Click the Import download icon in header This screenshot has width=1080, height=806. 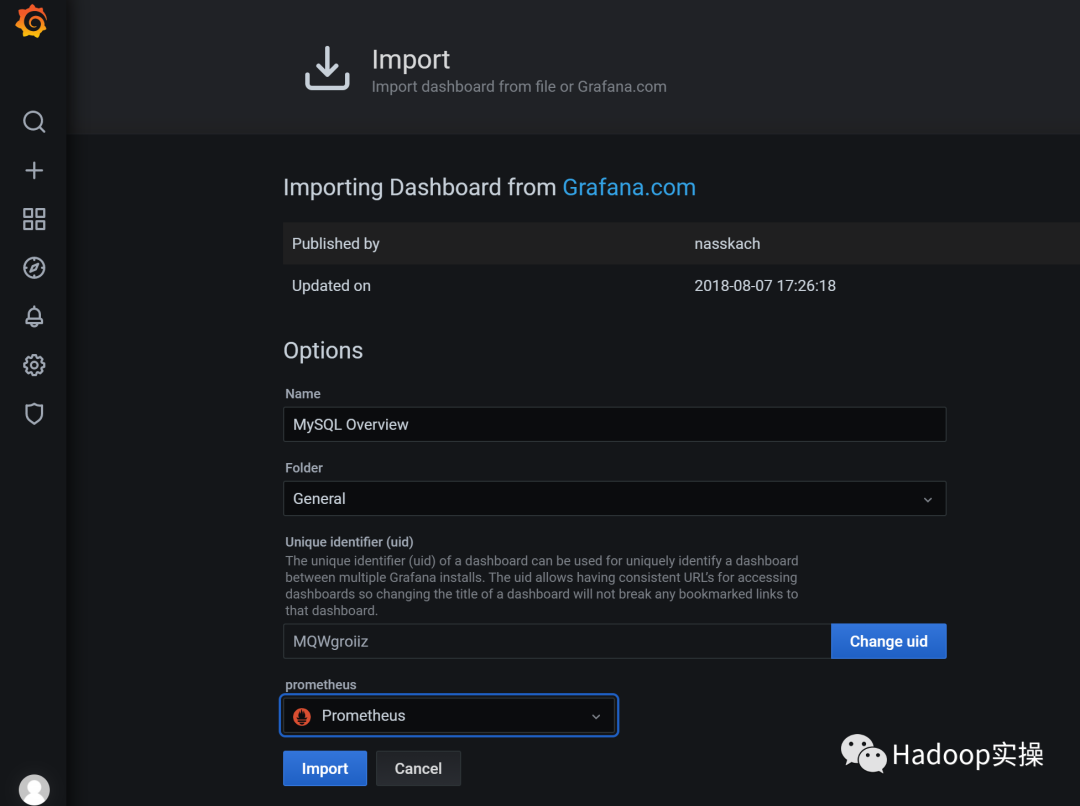click(327, 68)
